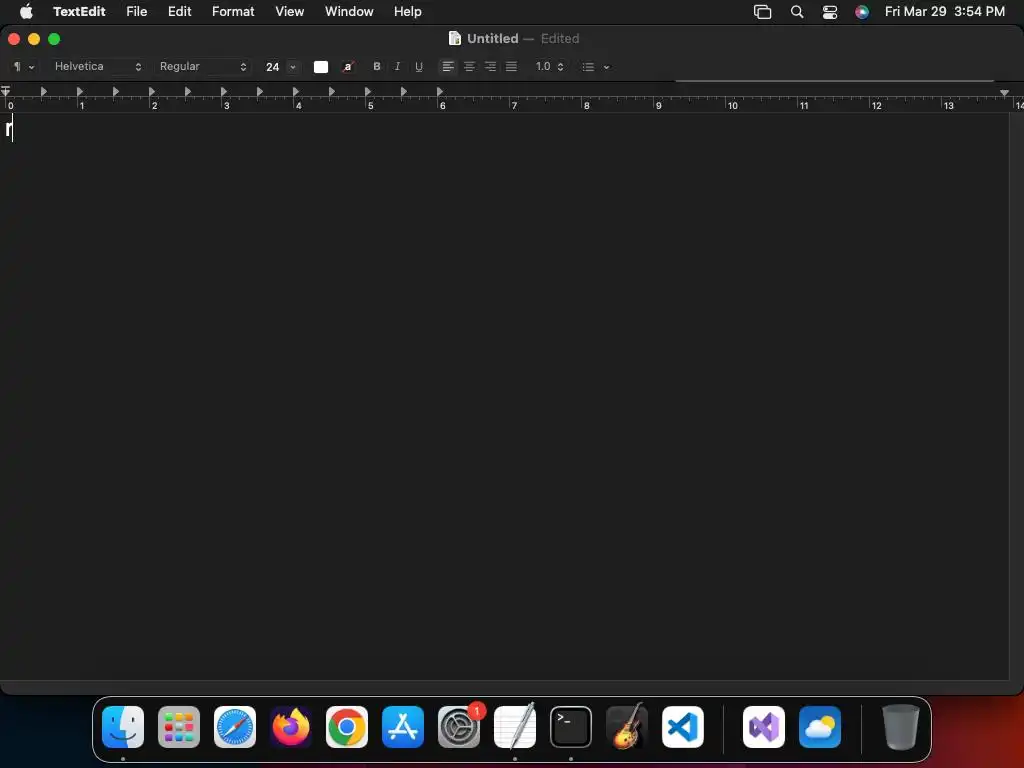Open the Trash from the Dock

[x=901, y=727]
